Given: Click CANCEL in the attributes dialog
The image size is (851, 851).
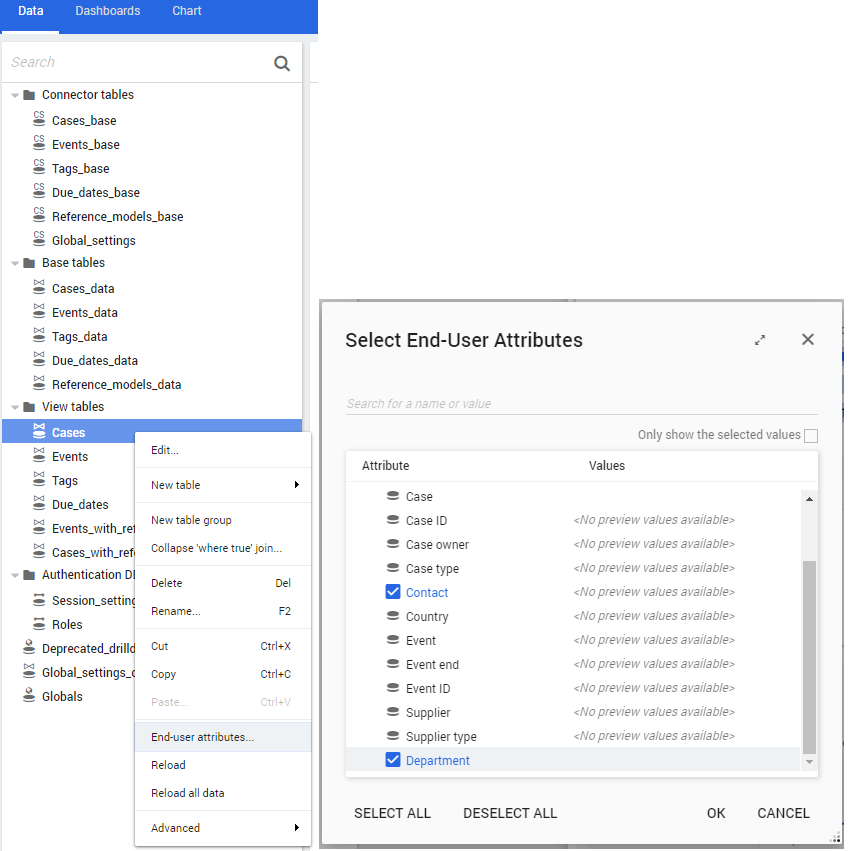Looking at the screenshot, I should [783, 813].
